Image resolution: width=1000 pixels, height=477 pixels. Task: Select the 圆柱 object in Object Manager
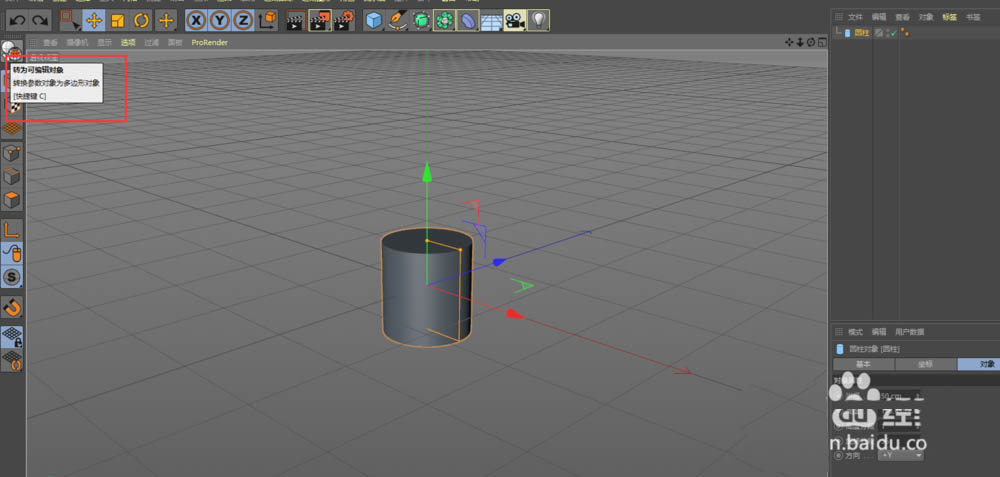tap(860, 33)
